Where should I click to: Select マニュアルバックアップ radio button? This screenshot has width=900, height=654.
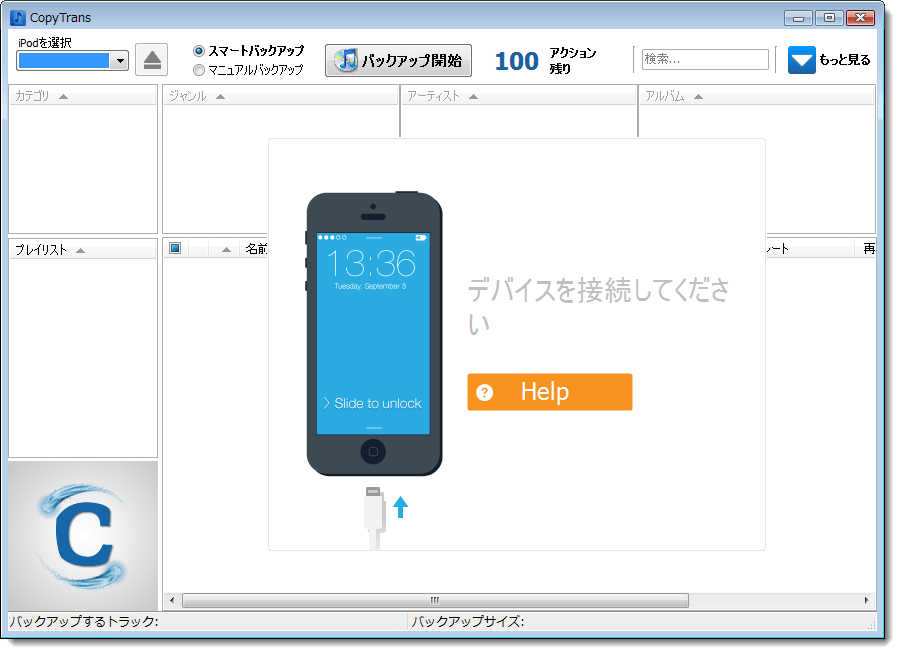click(199, 70)
